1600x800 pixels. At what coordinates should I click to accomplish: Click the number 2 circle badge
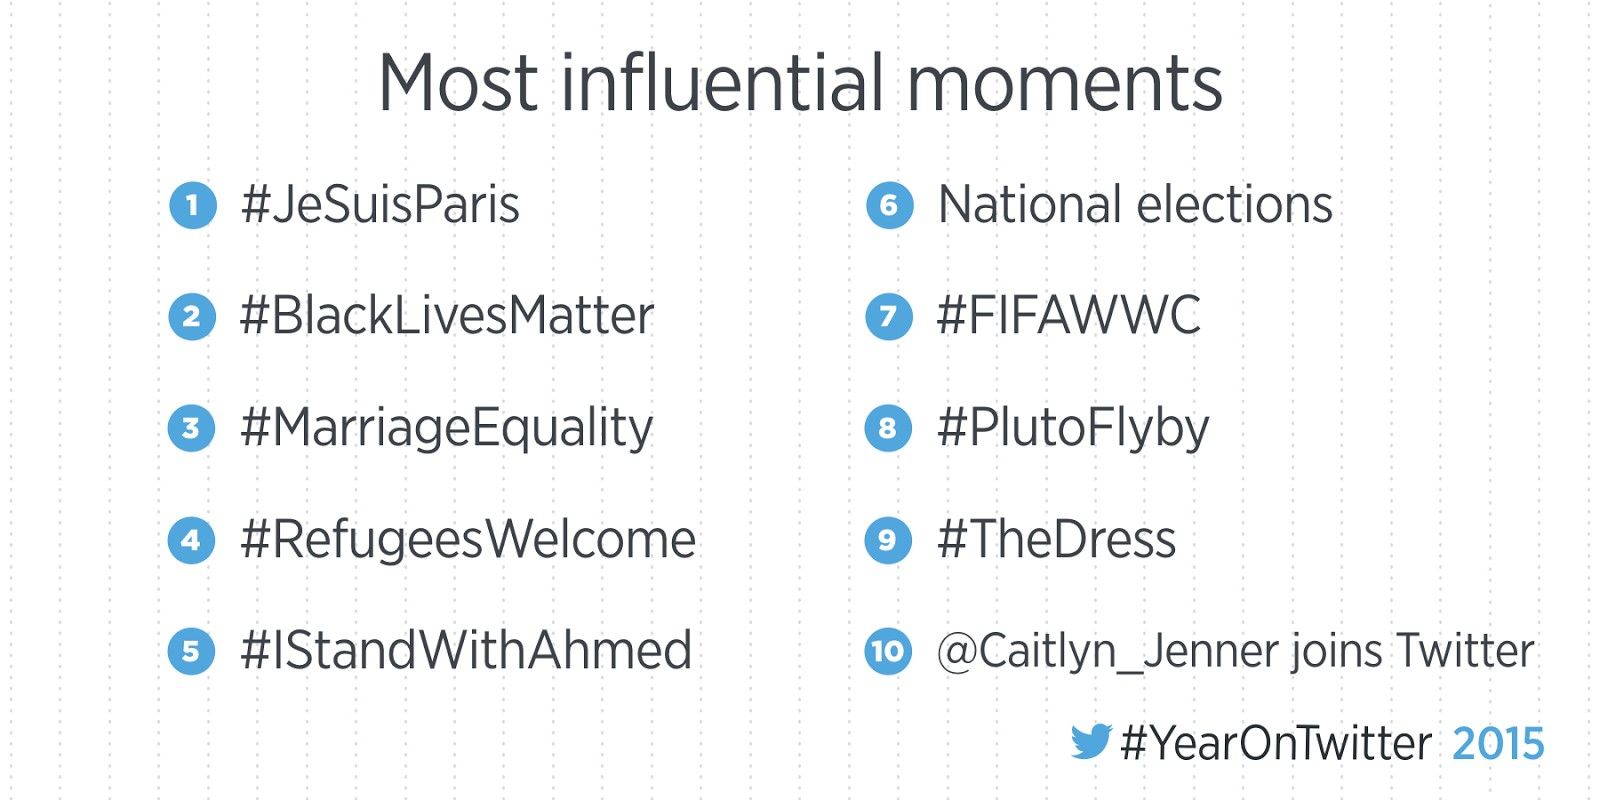pos(192,317)
